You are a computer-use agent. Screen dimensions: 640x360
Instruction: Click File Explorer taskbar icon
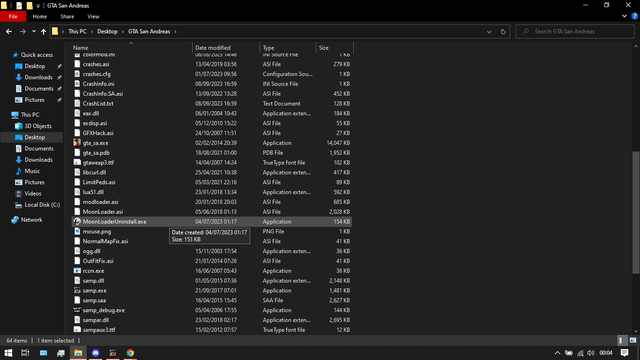[x=78, y=353]
